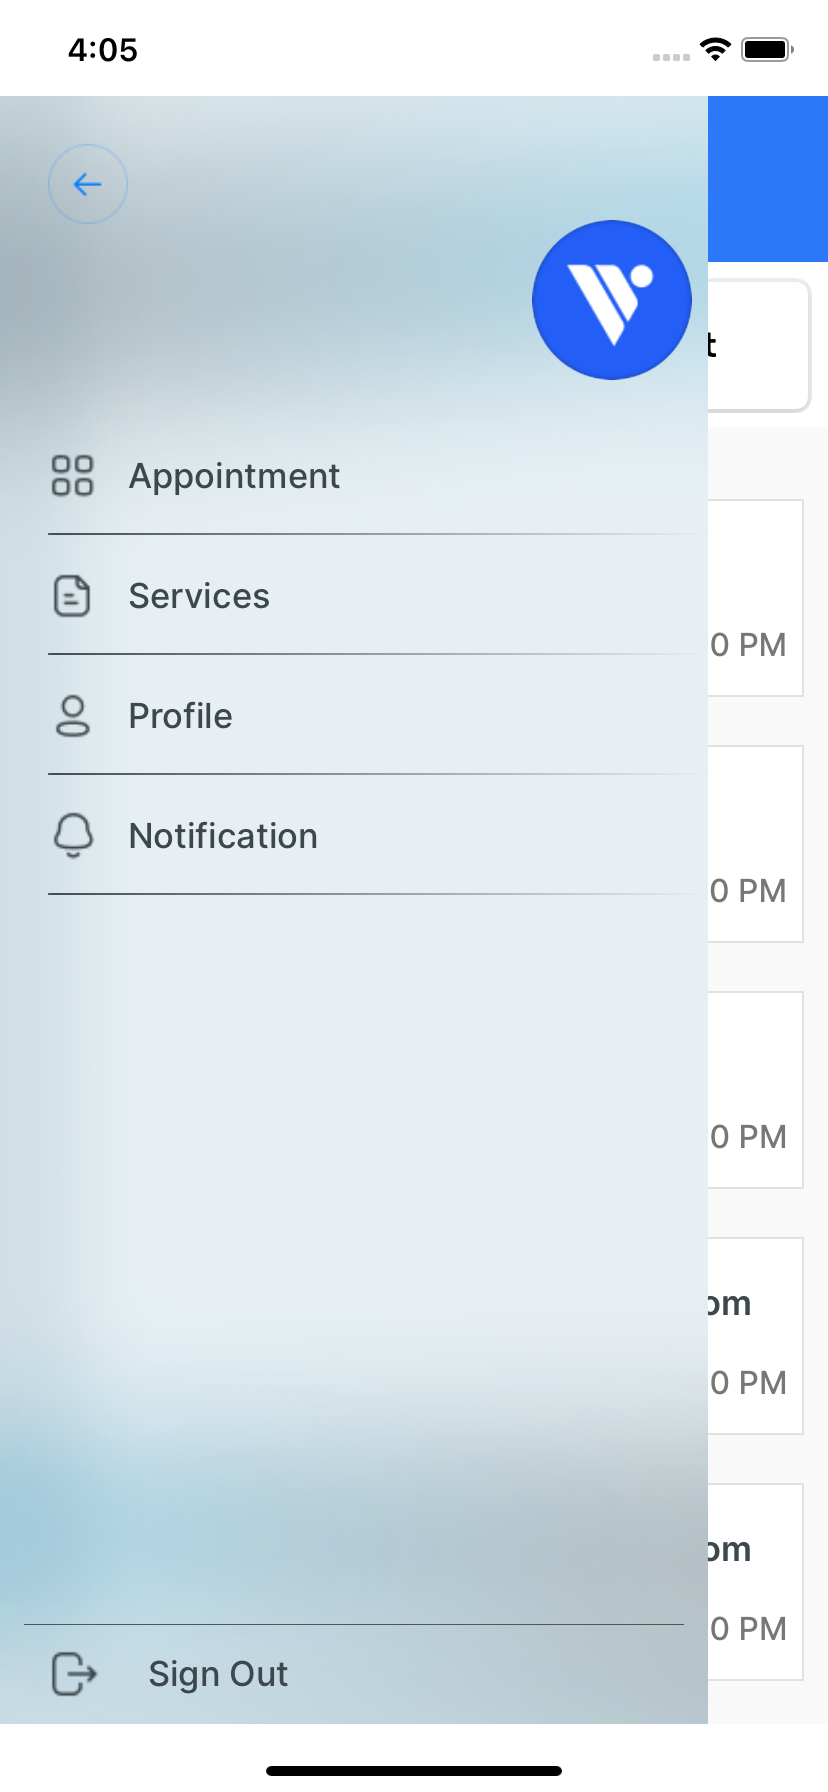Click the Profile person icon
The width and height of the screenshot is (828, 1792).
72,716
